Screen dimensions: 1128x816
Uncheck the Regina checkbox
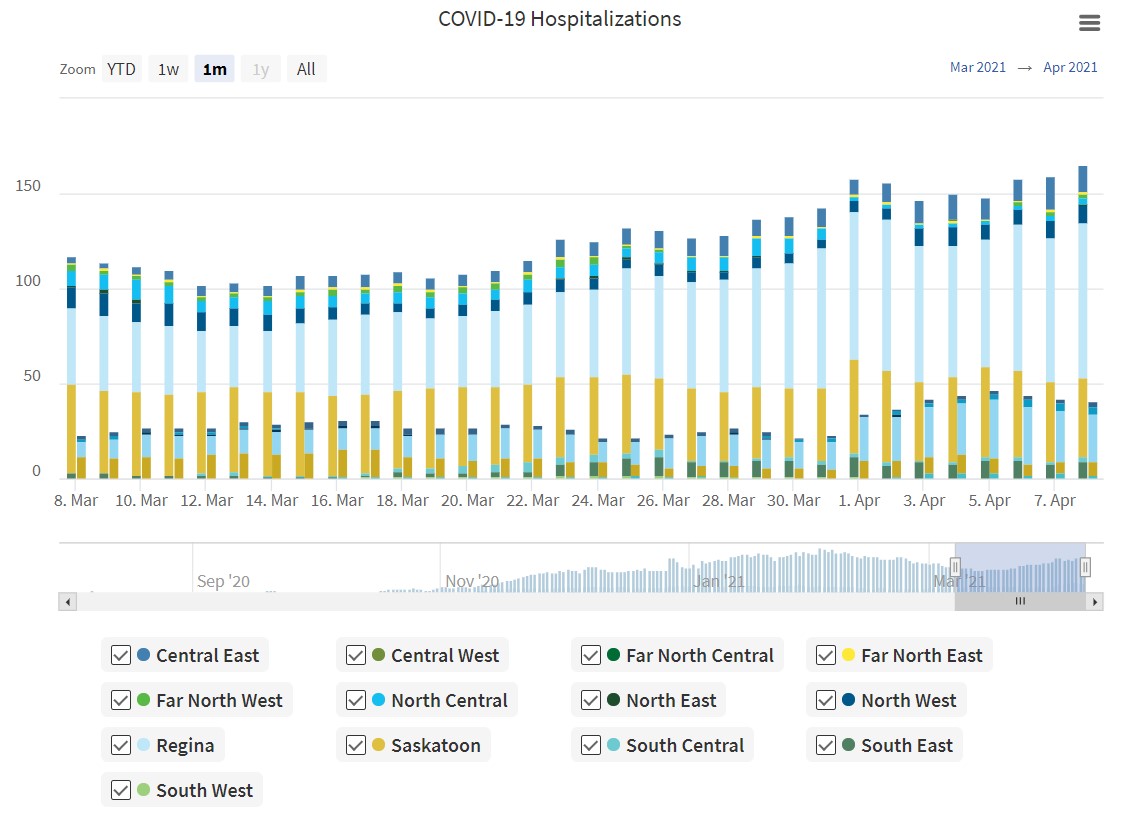(121, 745)
